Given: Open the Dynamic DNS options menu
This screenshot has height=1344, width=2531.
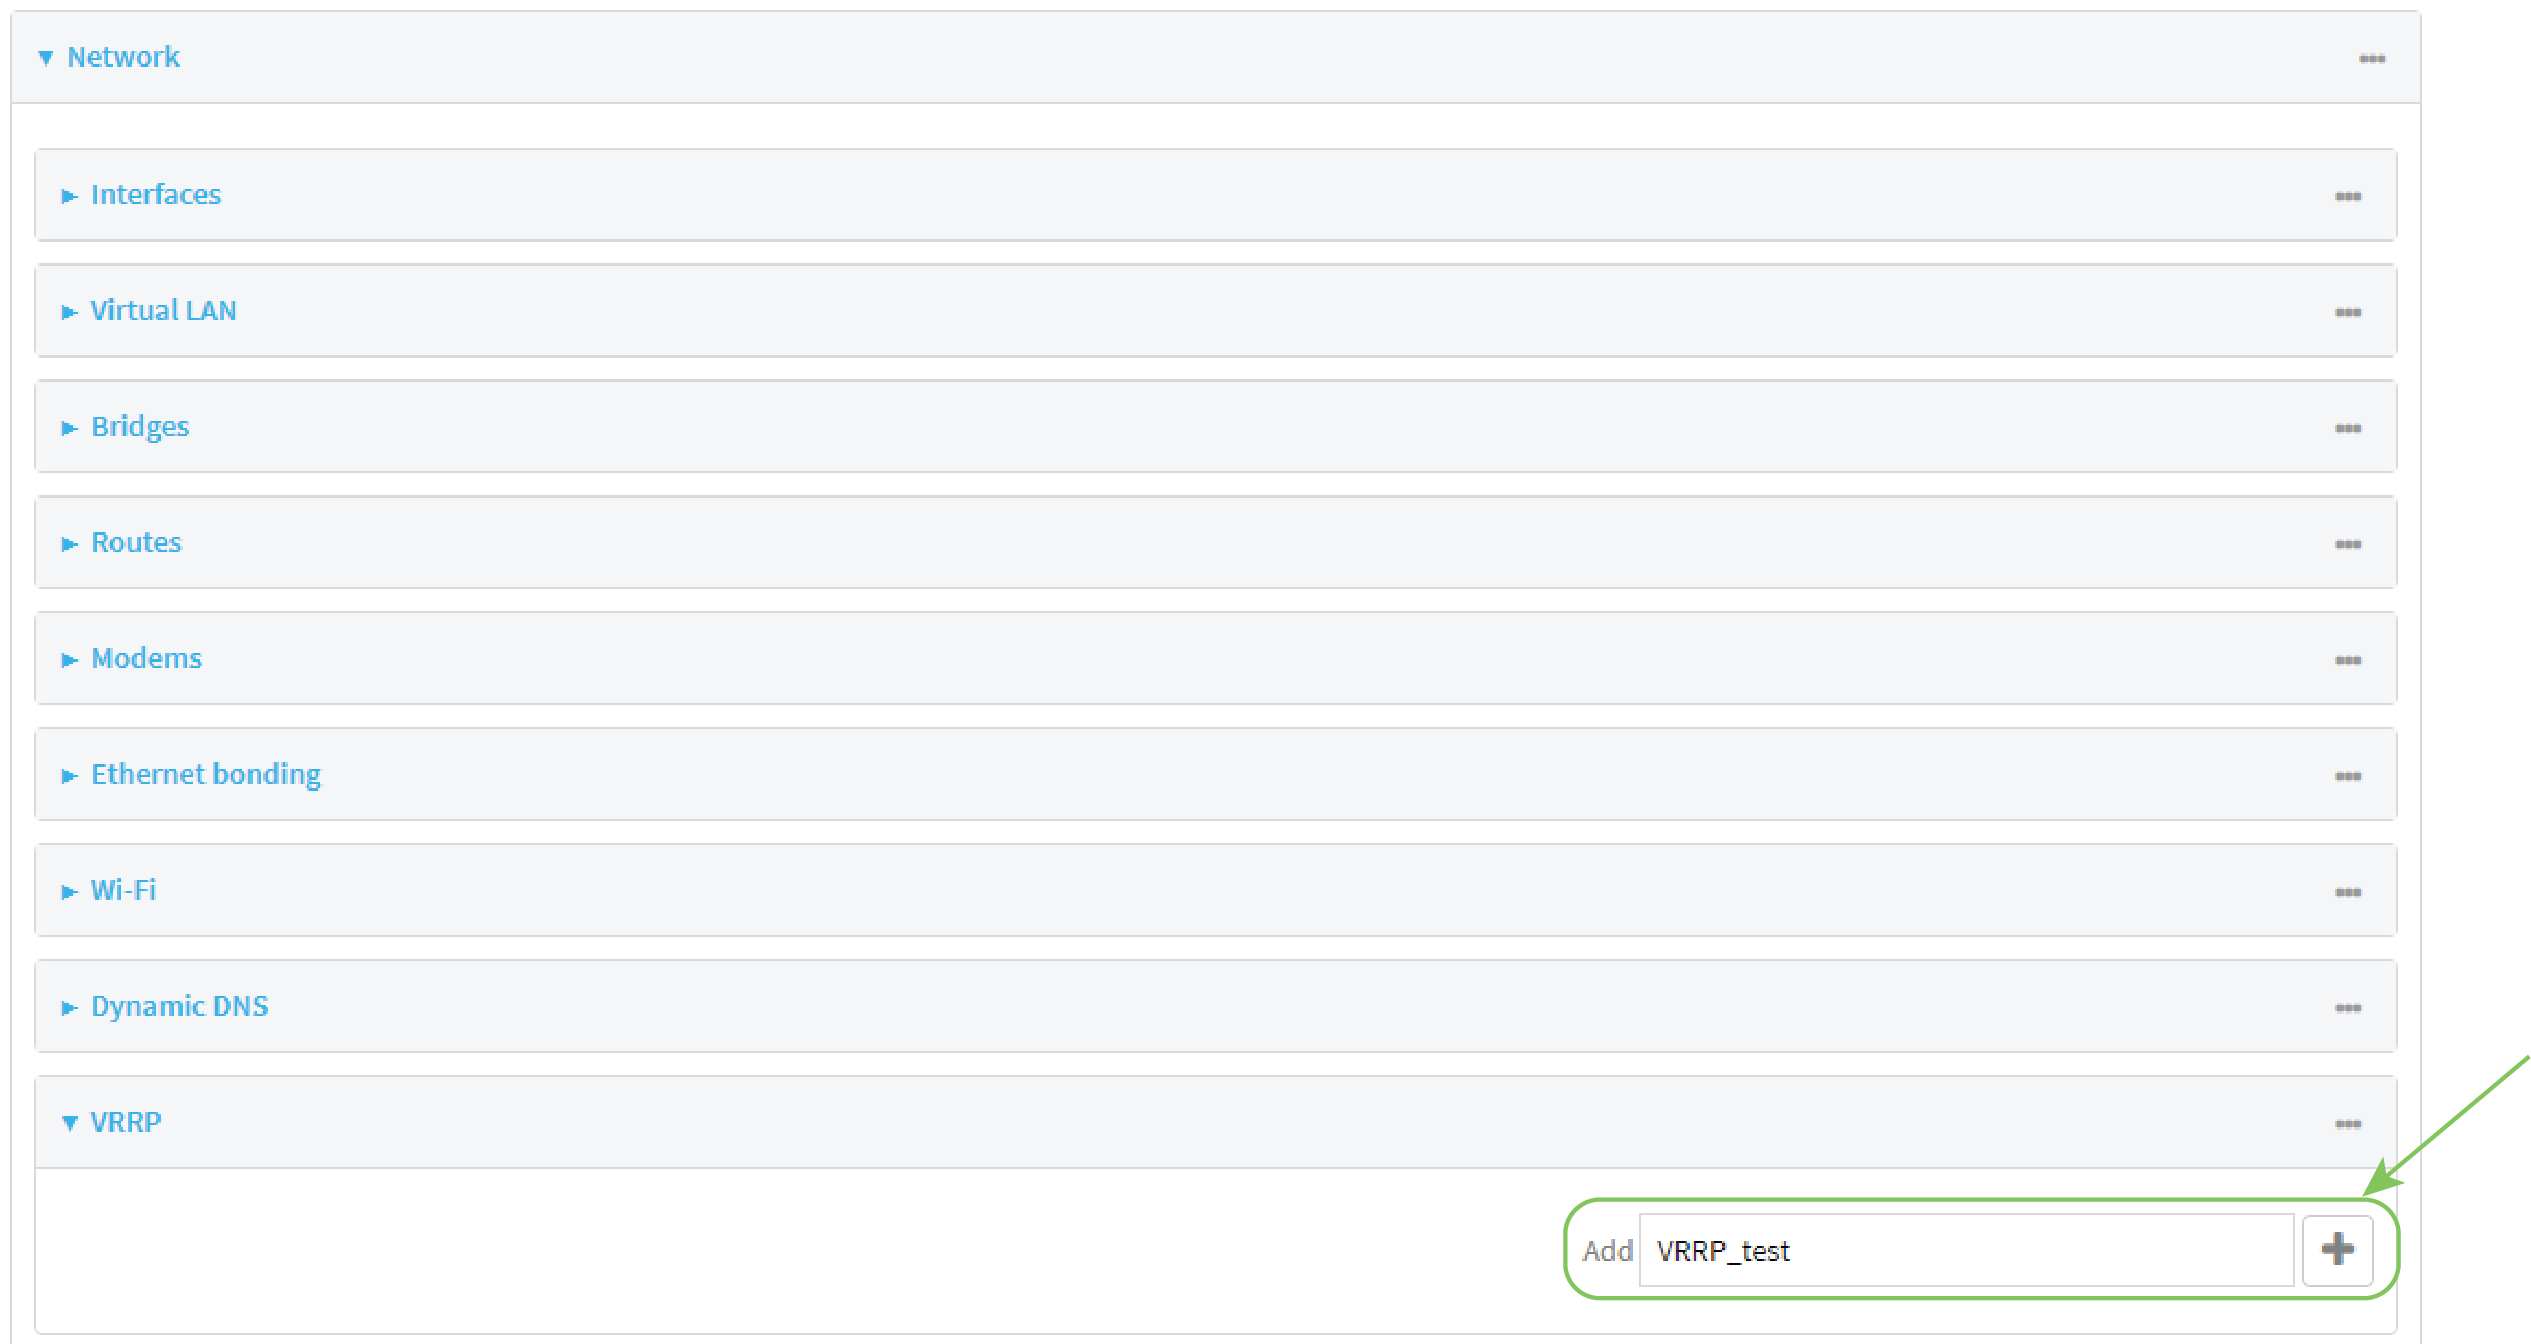Looking at the screenshot, I should [x=2349, y=1008].
